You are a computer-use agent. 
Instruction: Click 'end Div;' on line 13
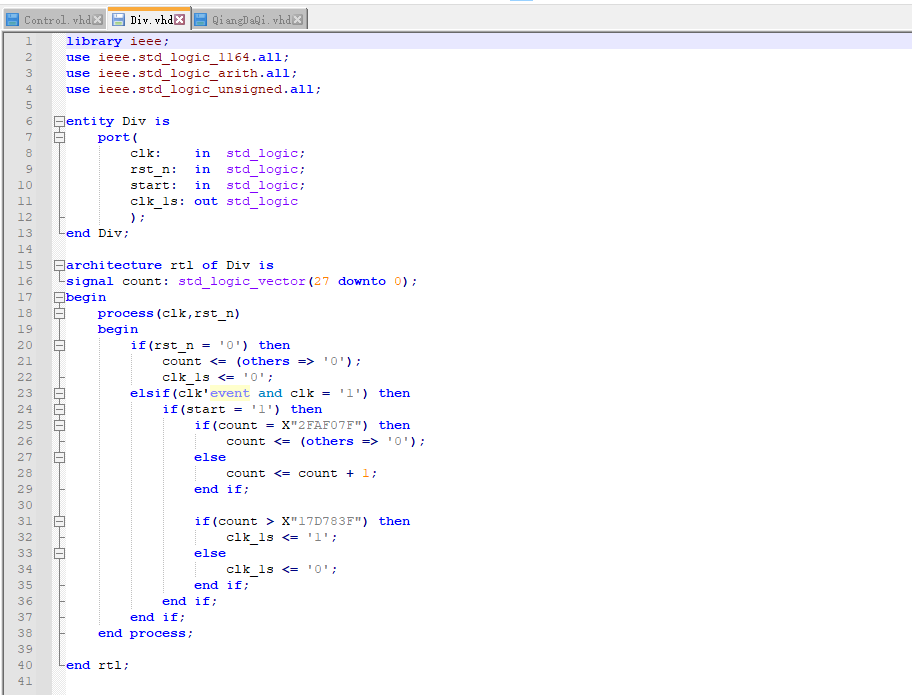tap(98, 233)
